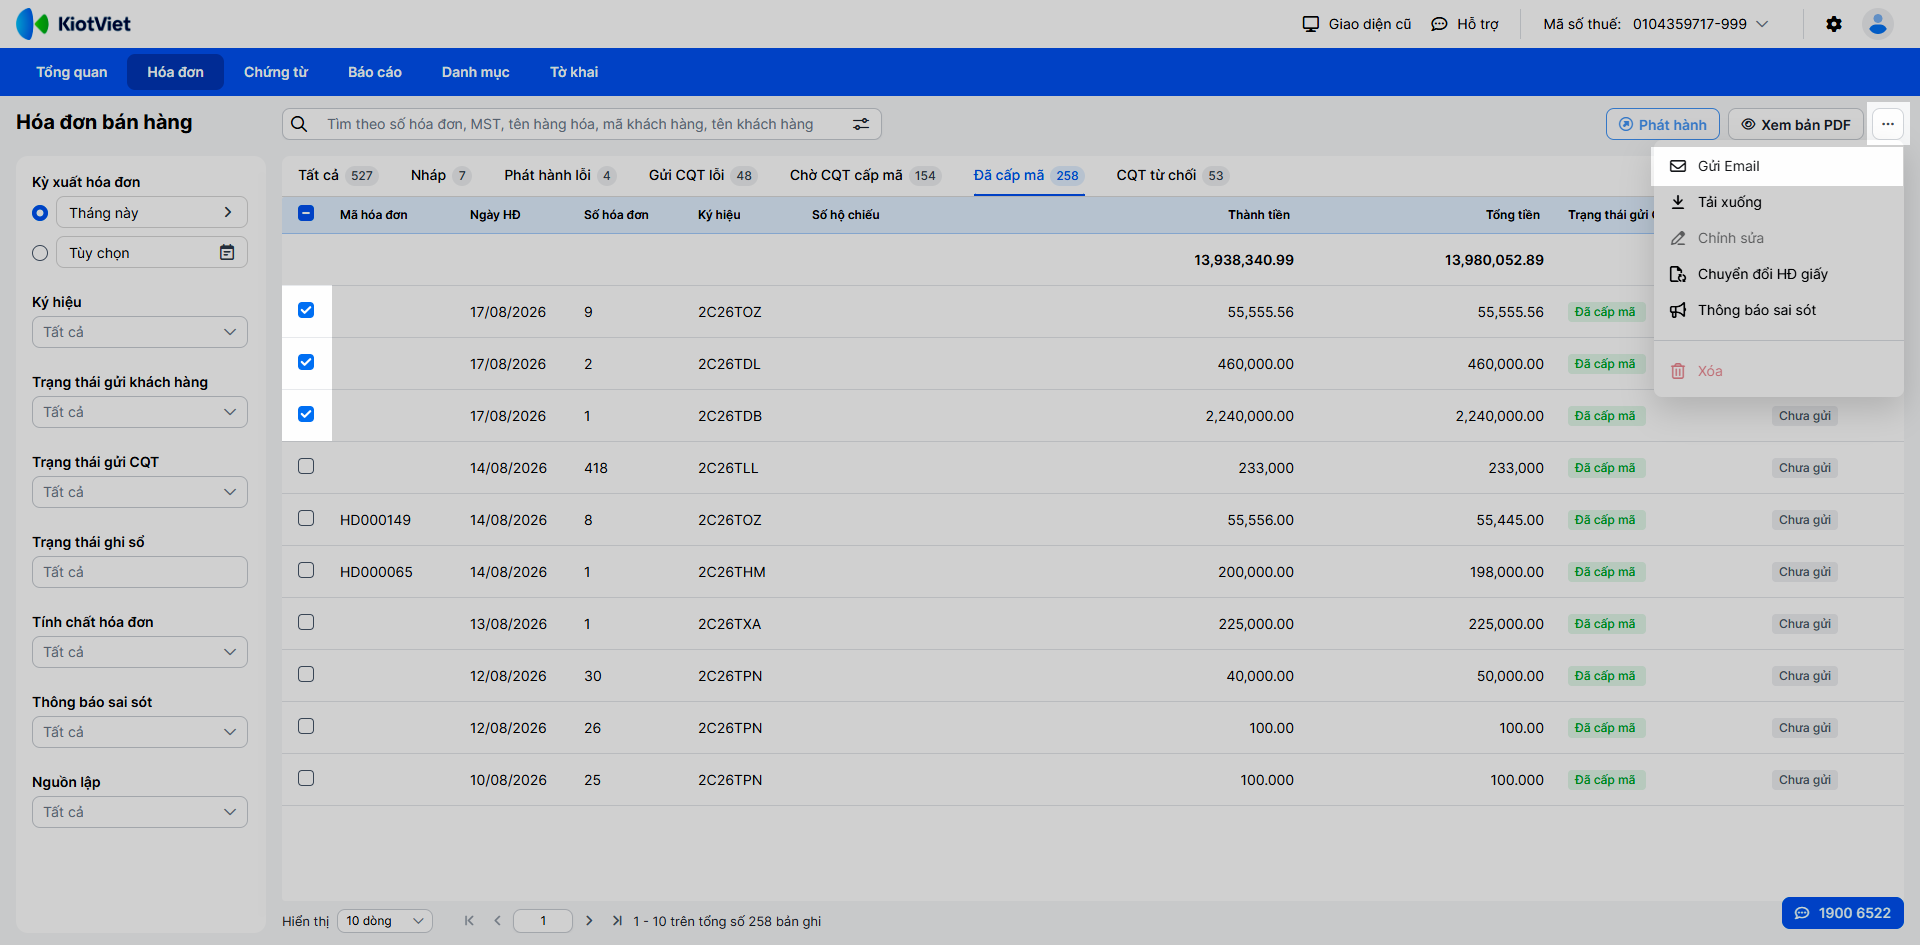The height and width of the screenshot is (945, 1920).
Task: Switch to the Gửi CQT lỗi tab
Action: click(703, 175)
